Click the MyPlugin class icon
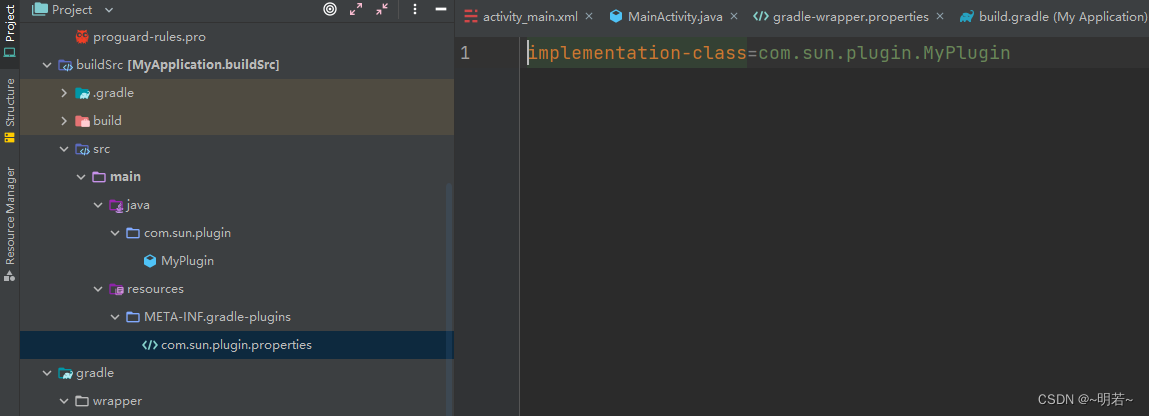 (x=149, y=261)
